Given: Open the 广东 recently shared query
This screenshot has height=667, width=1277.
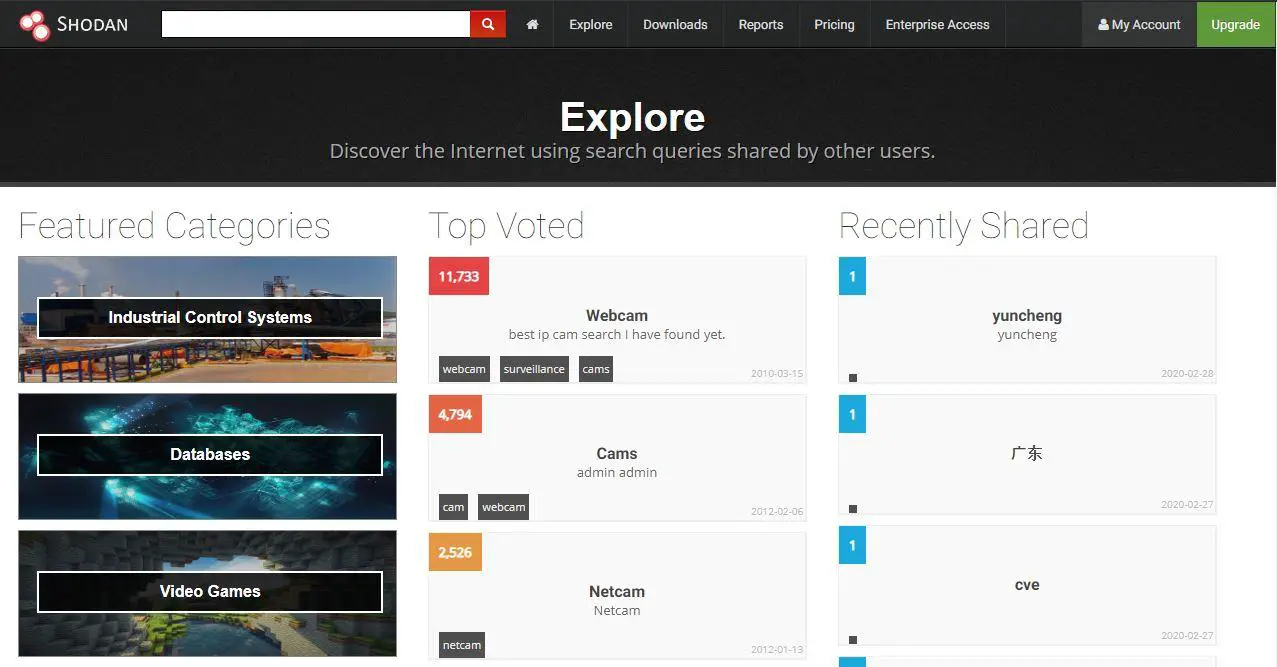Looking at the screenshot, I should 1027,453.
